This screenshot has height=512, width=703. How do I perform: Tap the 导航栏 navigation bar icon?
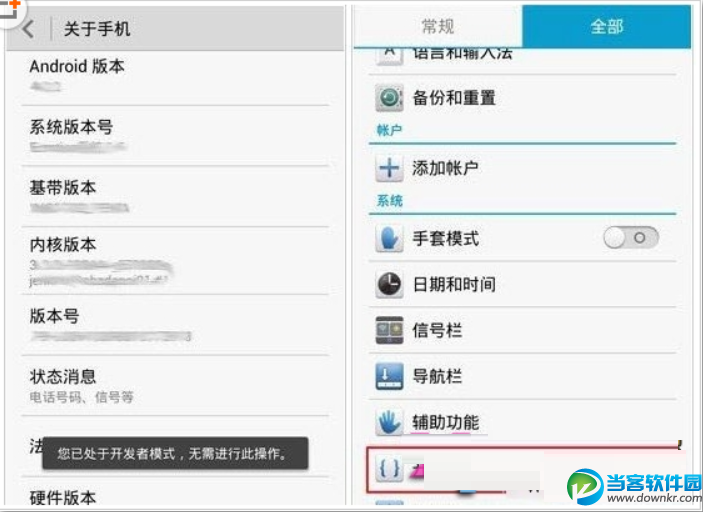389,377
